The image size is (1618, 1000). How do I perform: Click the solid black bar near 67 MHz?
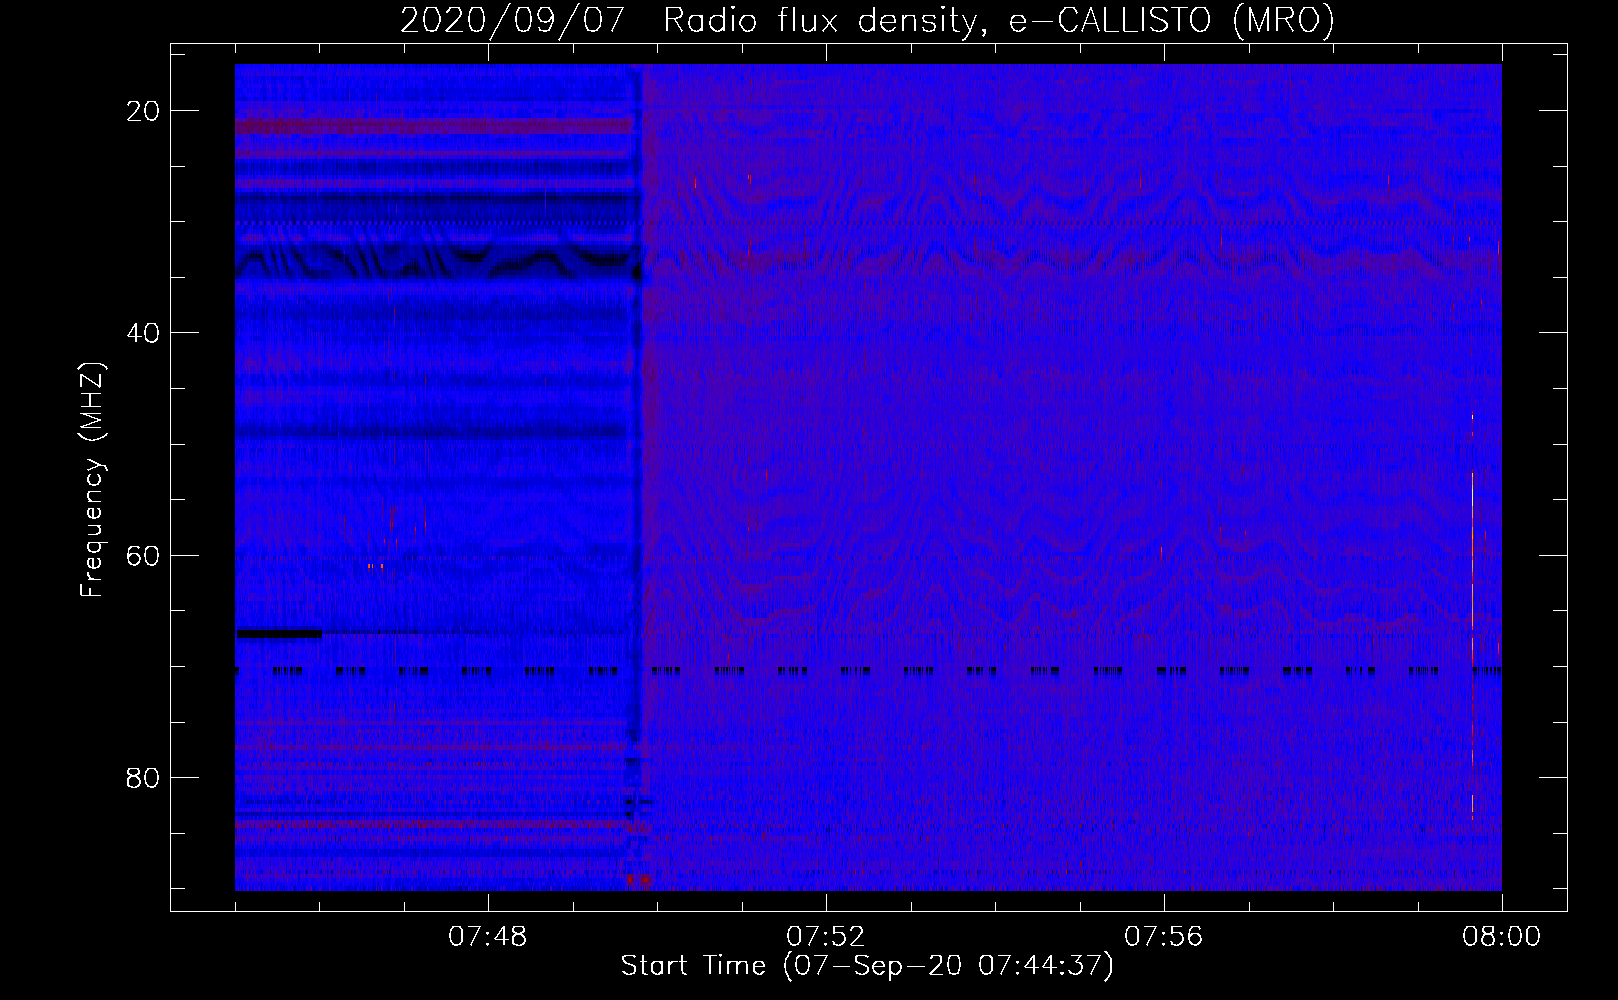pyautogui.click(x=279, y=633)
